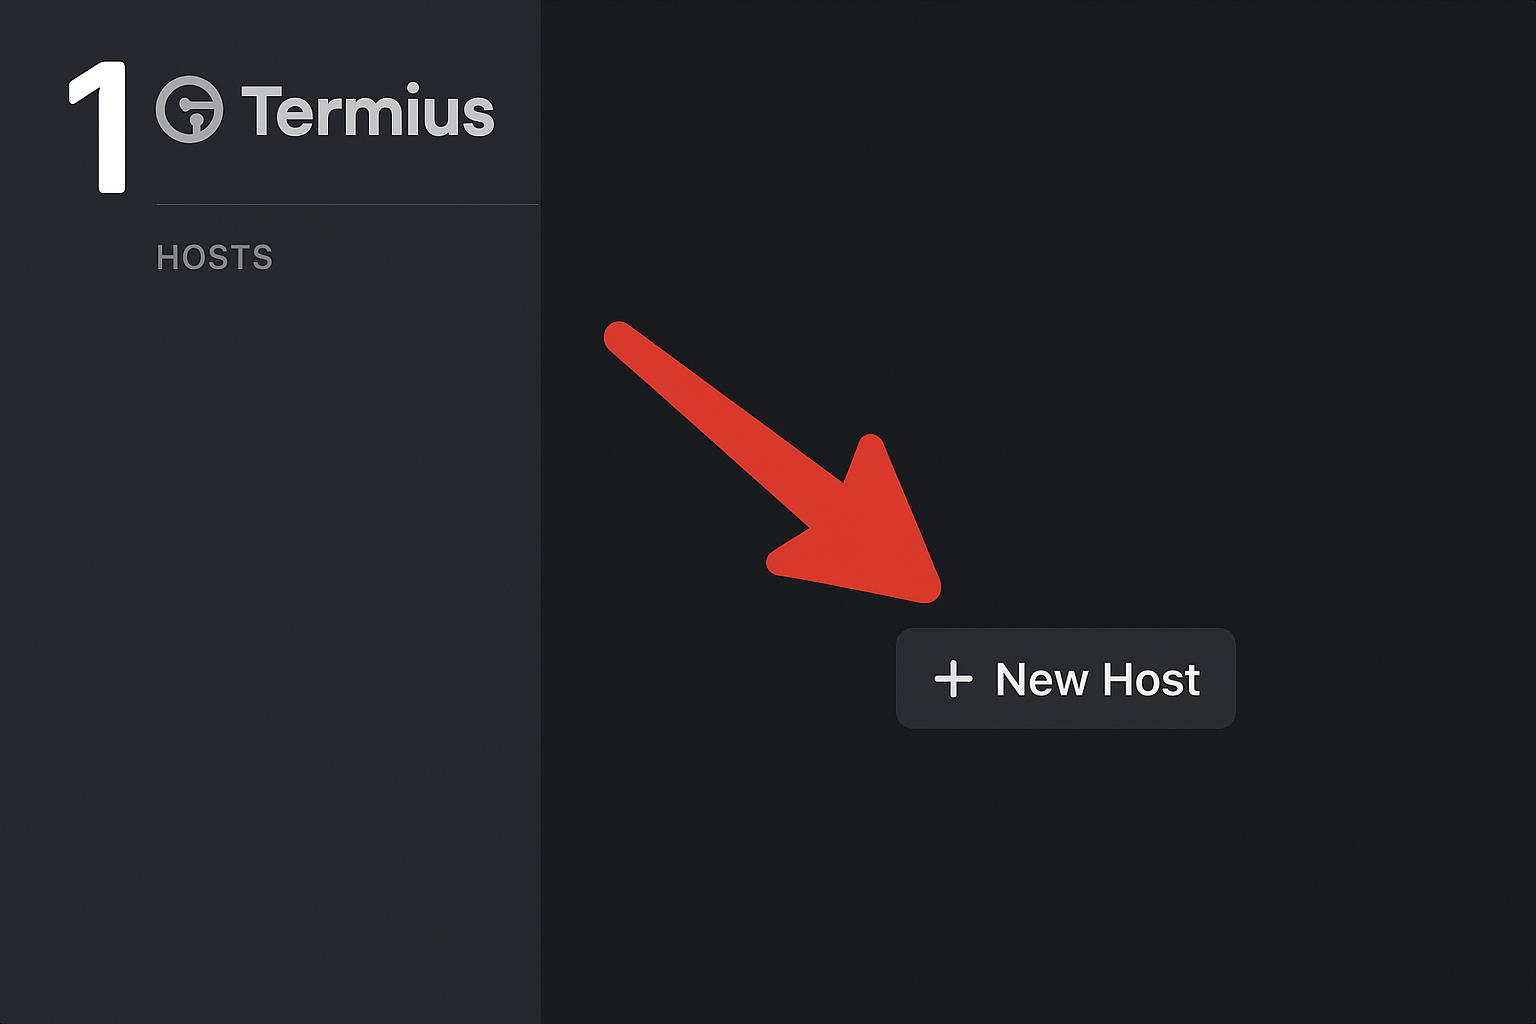Click the final S in HOSTS
Image resolution: width=1536 pixels, height=1024 pixels.
click(x=263, y=258)
